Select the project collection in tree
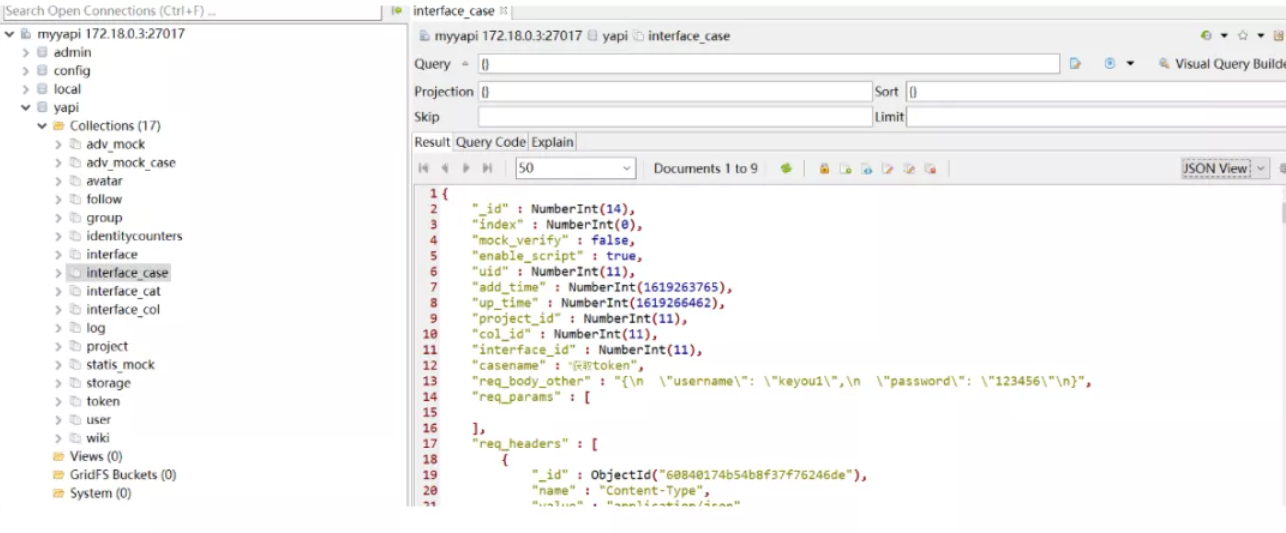This screenshot has width=1286, height=533. point(106,347)
